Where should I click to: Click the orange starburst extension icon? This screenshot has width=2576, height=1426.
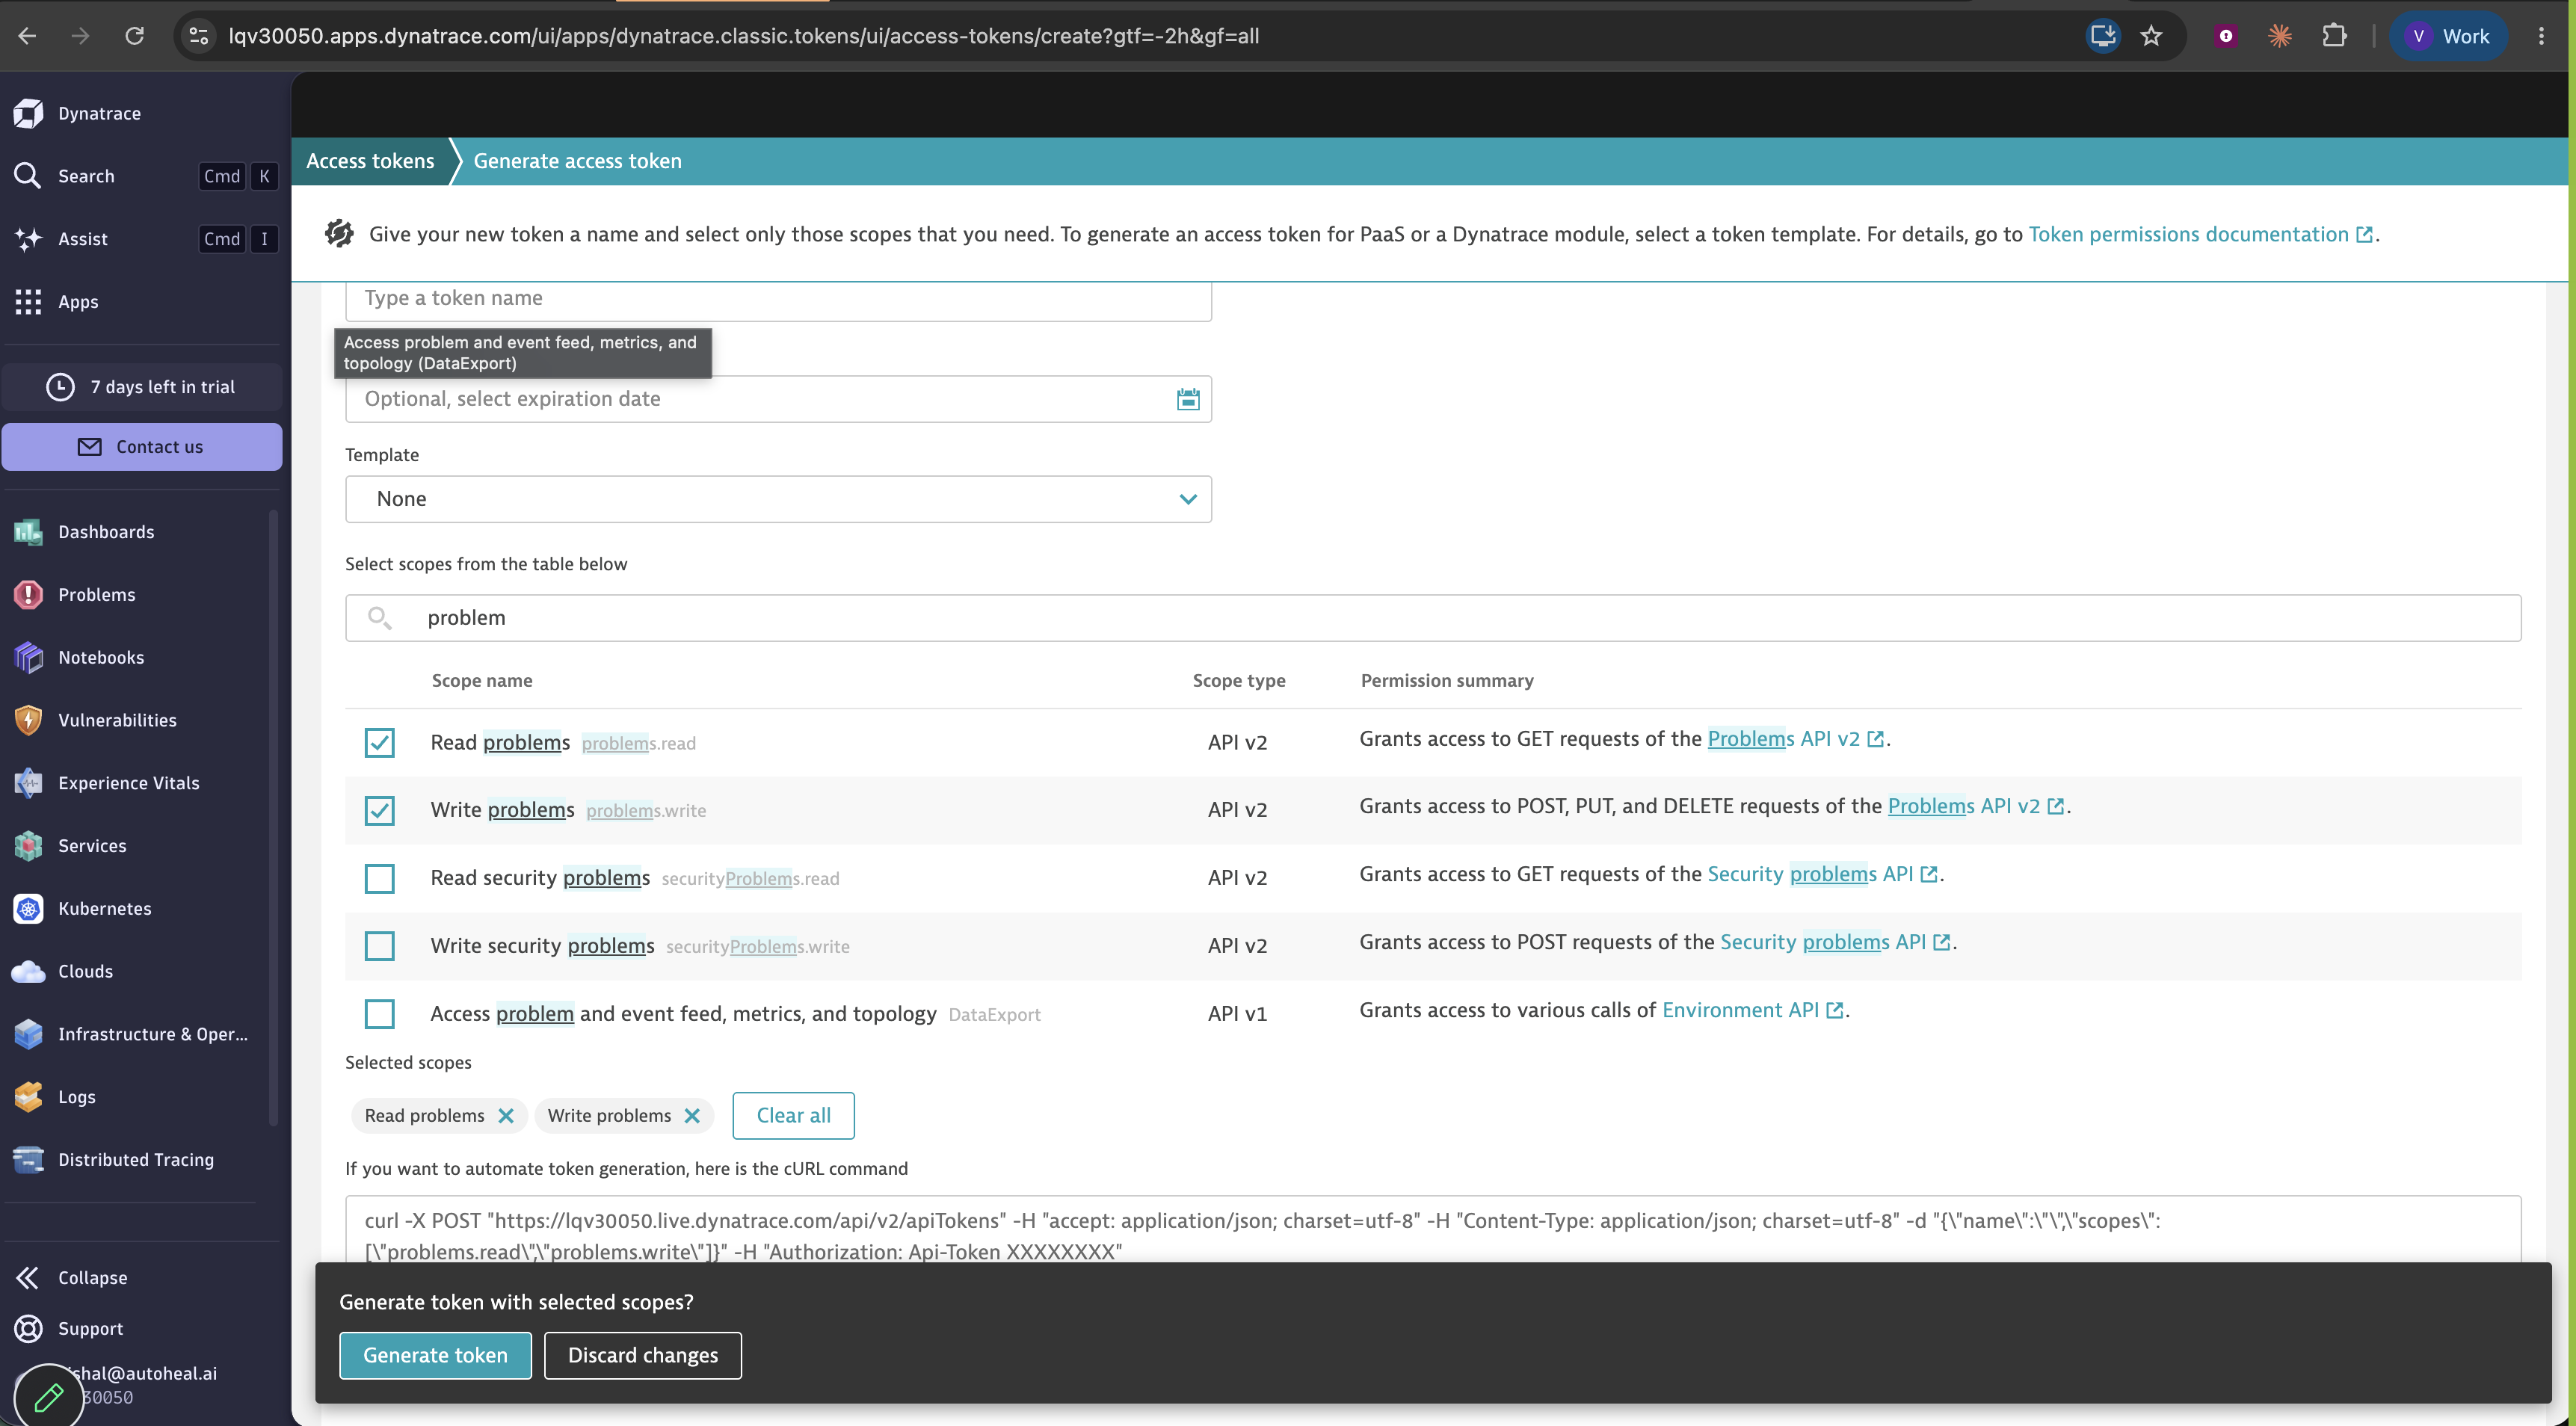coord(2279,36)
